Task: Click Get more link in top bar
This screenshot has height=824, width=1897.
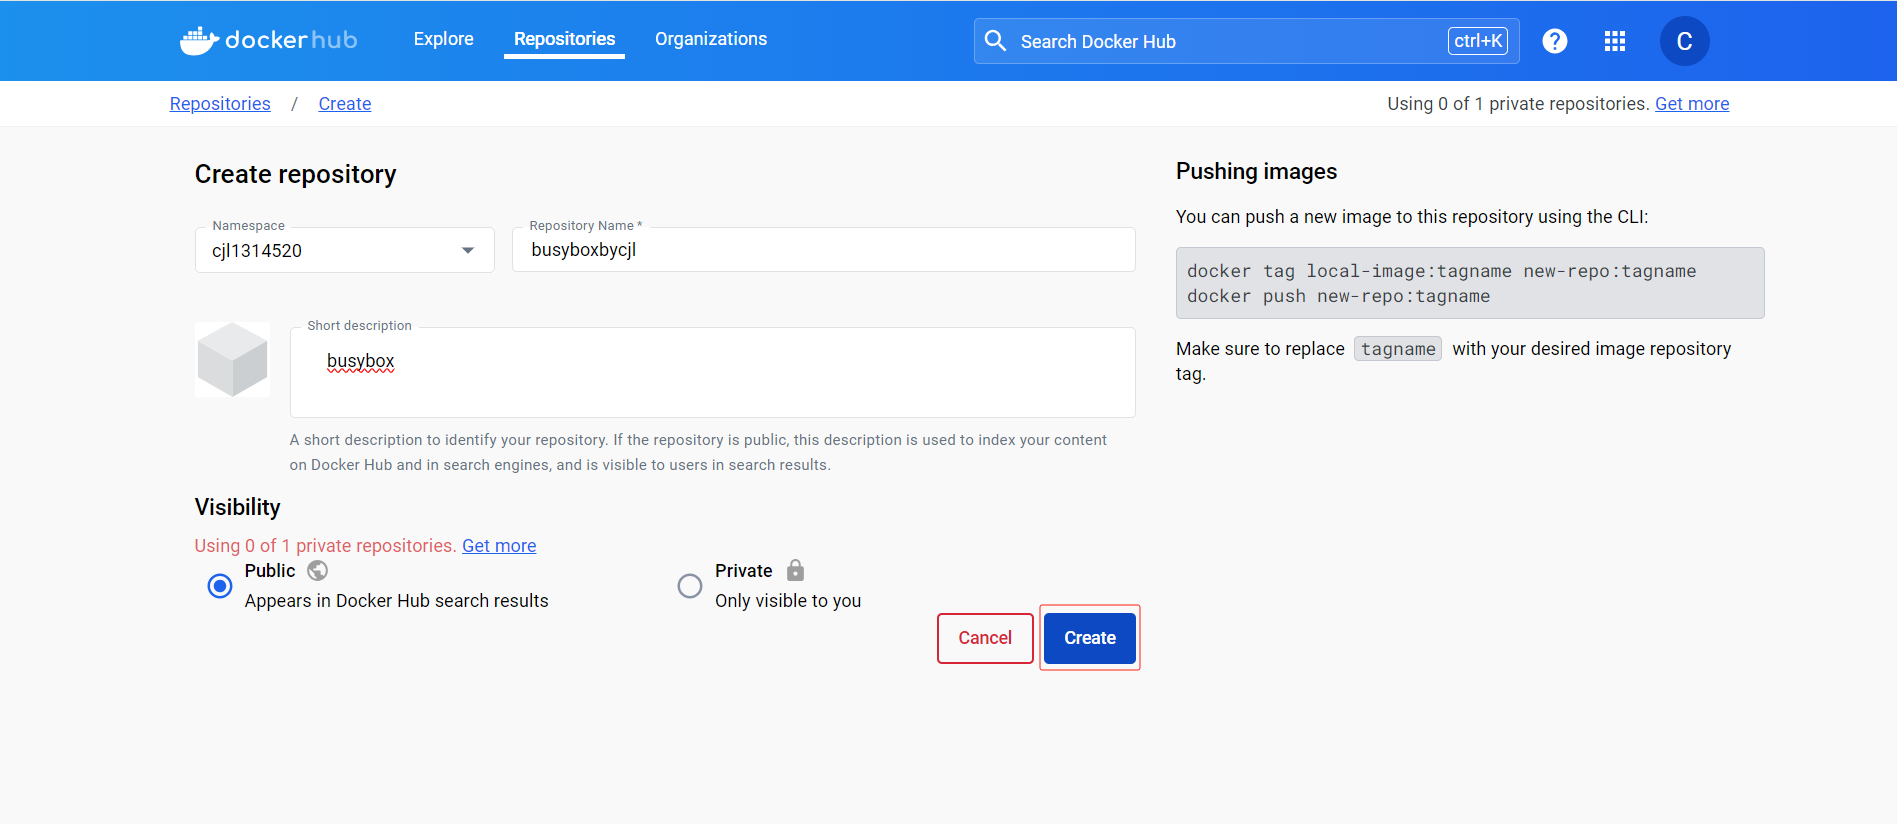Action: point(1692,104)
